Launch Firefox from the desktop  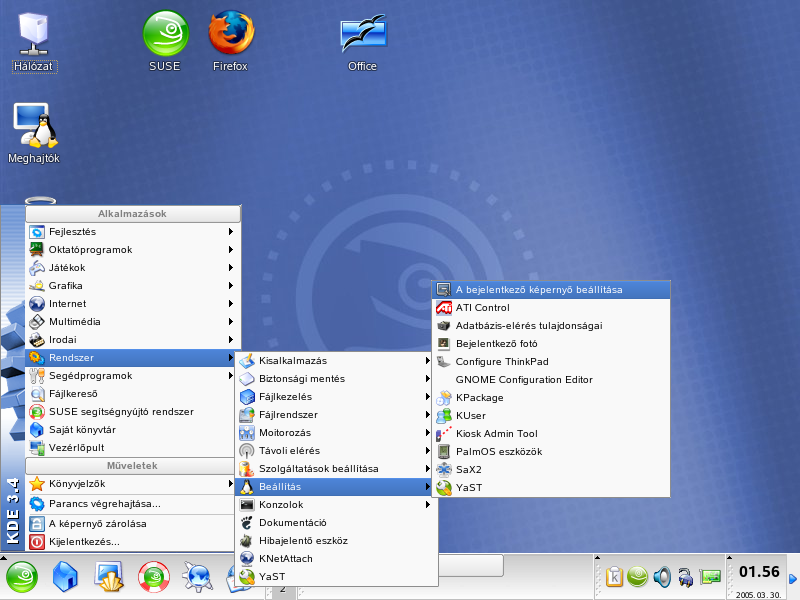(231, 42)
